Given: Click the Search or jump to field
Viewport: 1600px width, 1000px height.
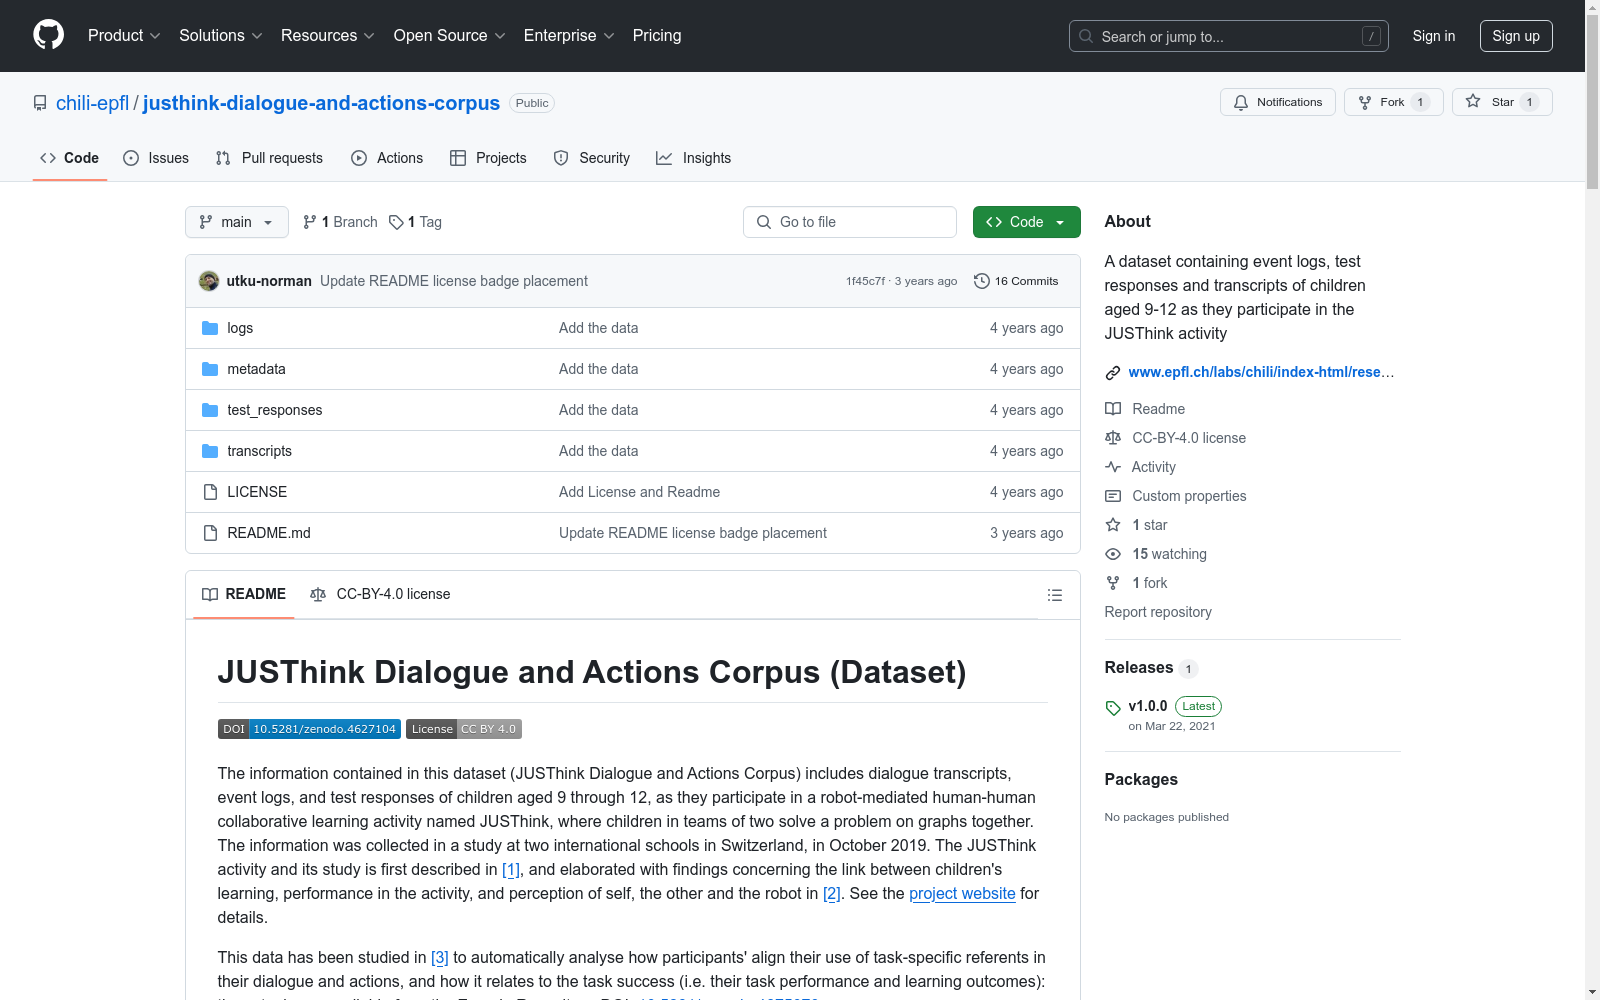Looking at the screenshot, I should click(1229, 36).
